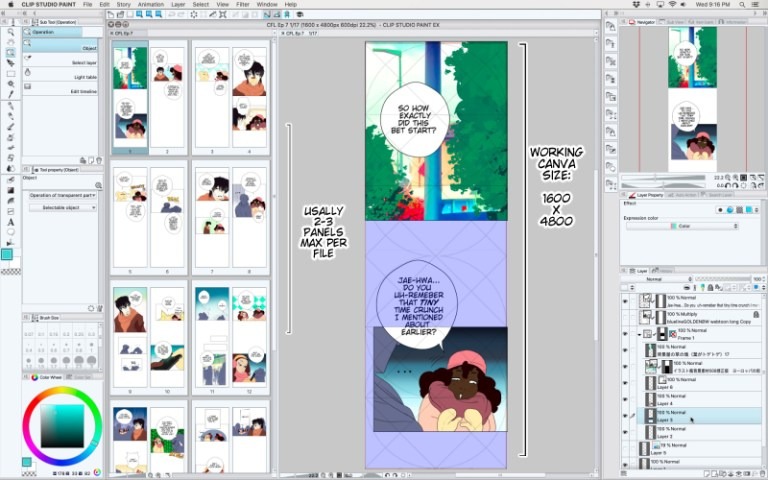This screenshot has width=768, height=480.
Task: Select the Pen tool in toolbar
Action: (11, 106)
